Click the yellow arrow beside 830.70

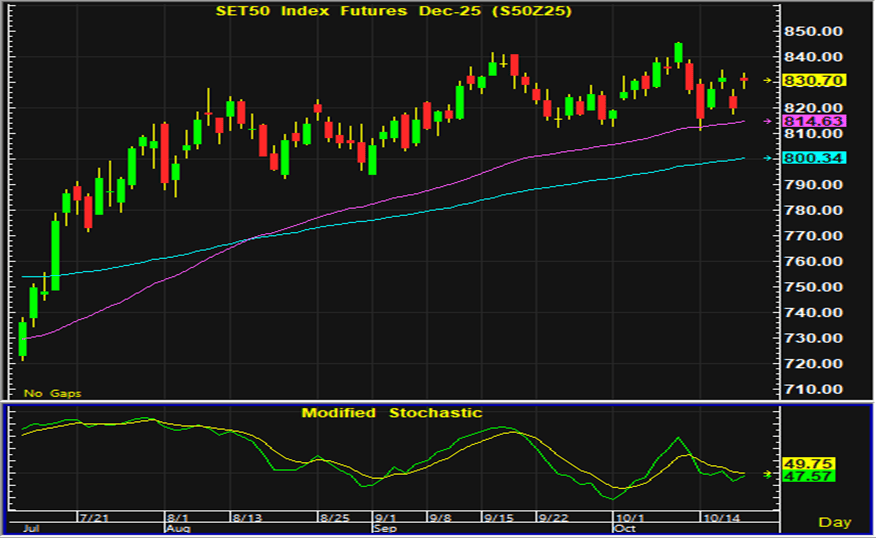(768, 80)
